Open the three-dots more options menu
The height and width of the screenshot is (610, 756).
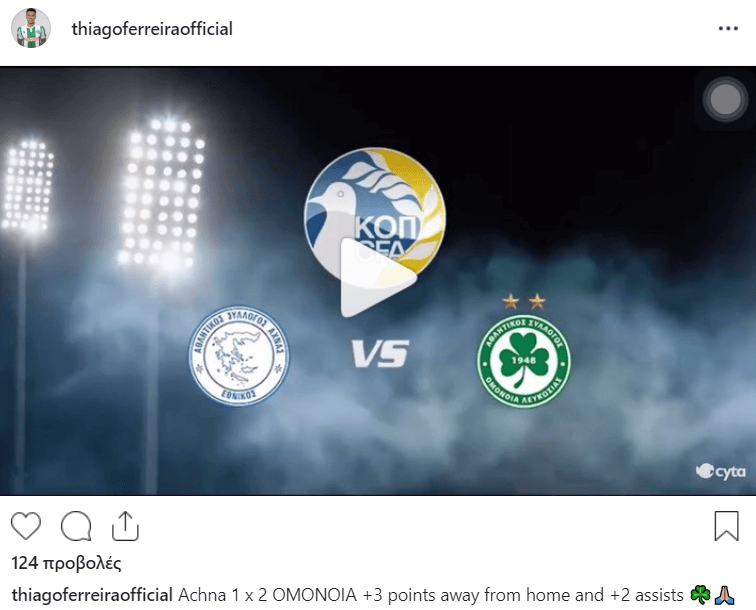click(728, 29)
